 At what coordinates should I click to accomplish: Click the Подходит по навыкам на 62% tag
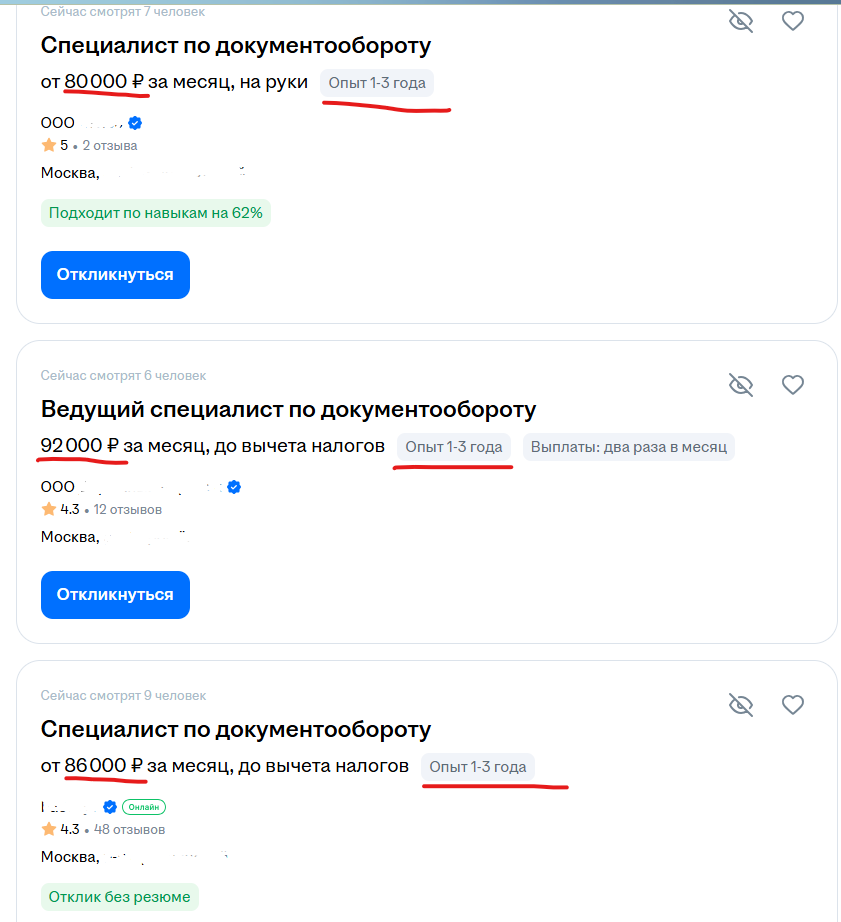coord(156,213)
